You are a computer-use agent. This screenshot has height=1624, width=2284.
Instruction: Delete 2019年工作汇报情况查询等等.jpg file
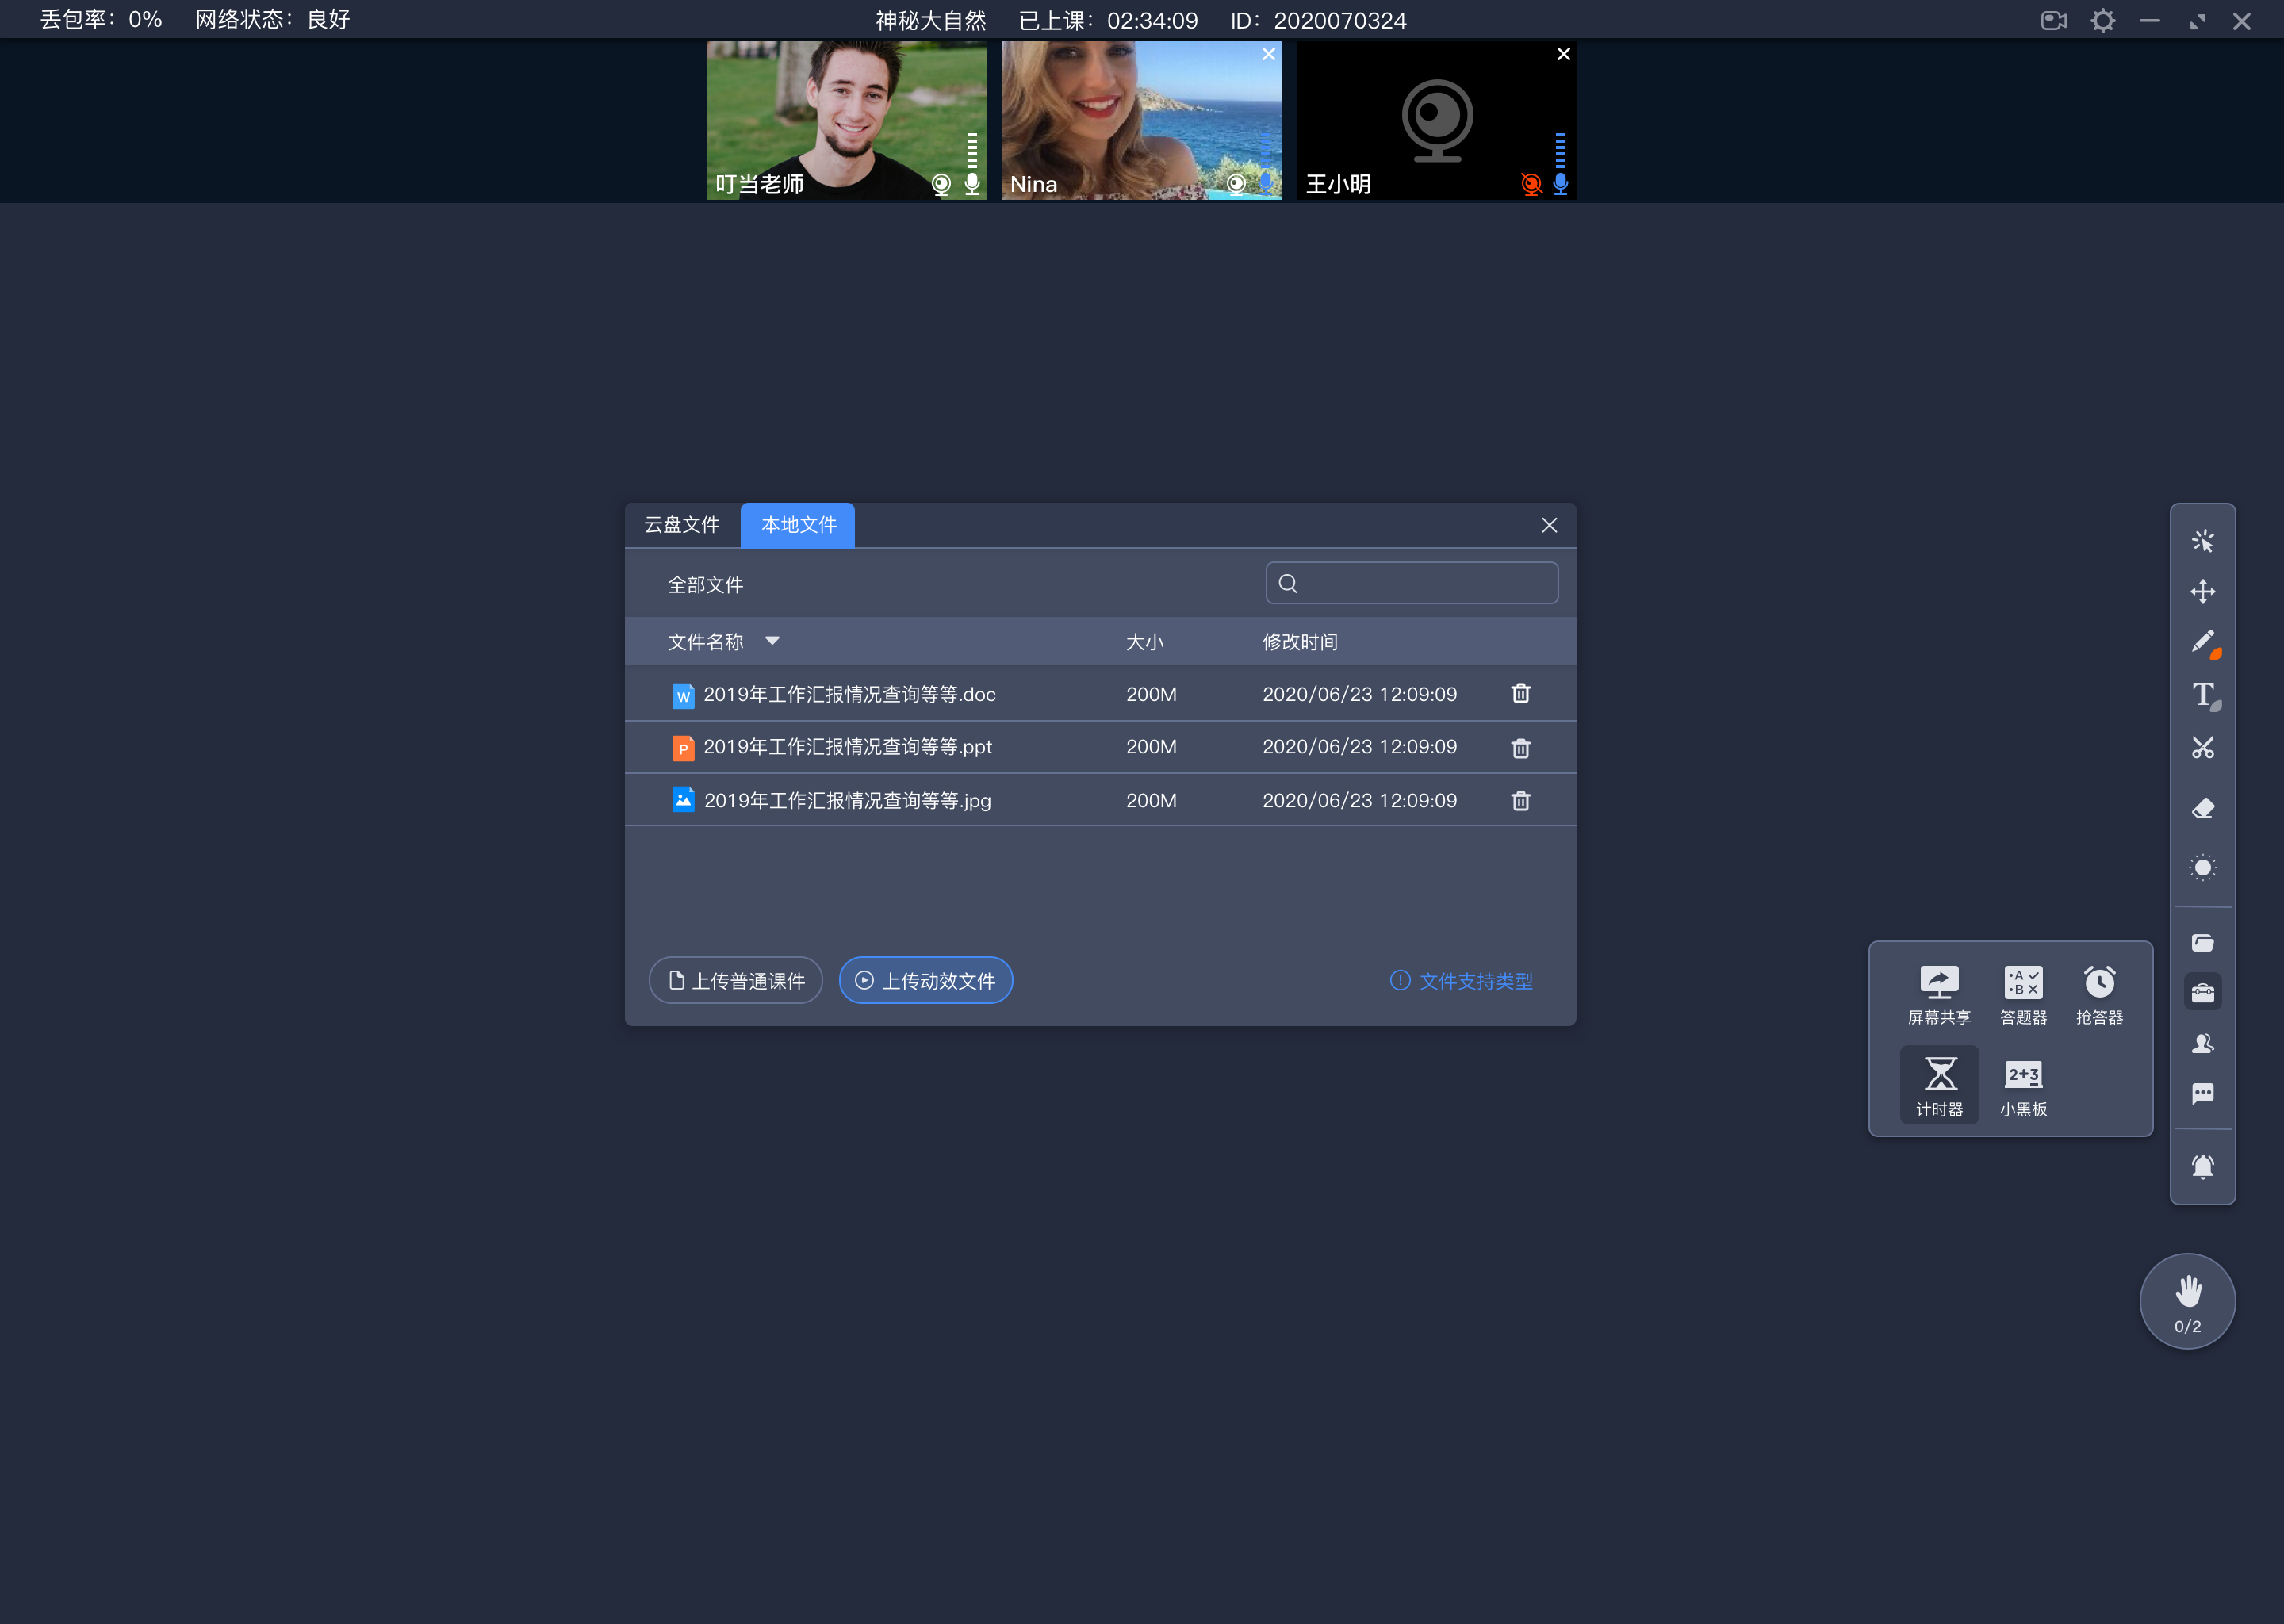point(1519,799)
